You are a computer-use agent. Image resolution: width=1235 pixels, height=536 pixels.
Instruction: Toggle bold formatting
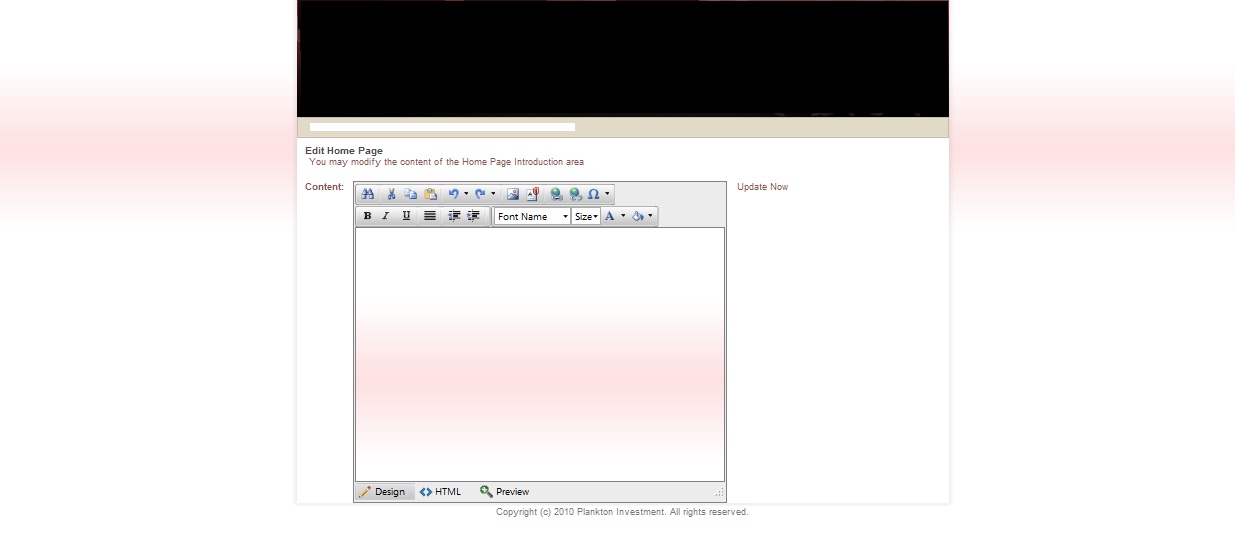click(x=367, y=216)
